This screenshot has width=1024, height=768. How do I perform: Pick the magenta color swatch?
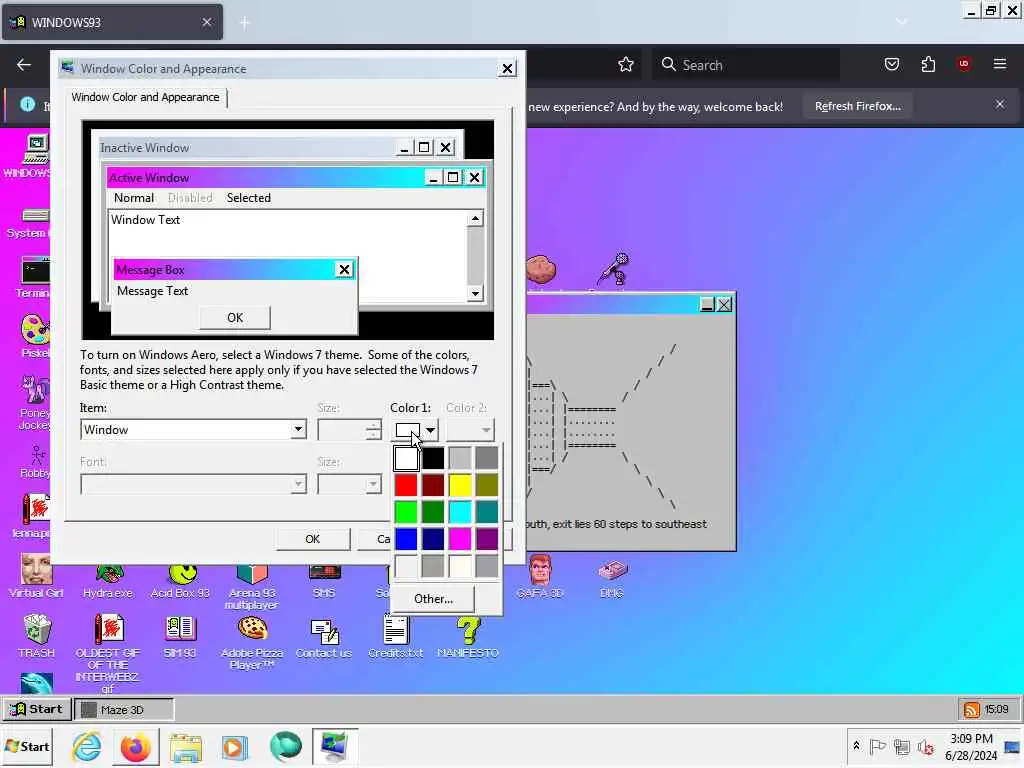[x=460, y=539]
